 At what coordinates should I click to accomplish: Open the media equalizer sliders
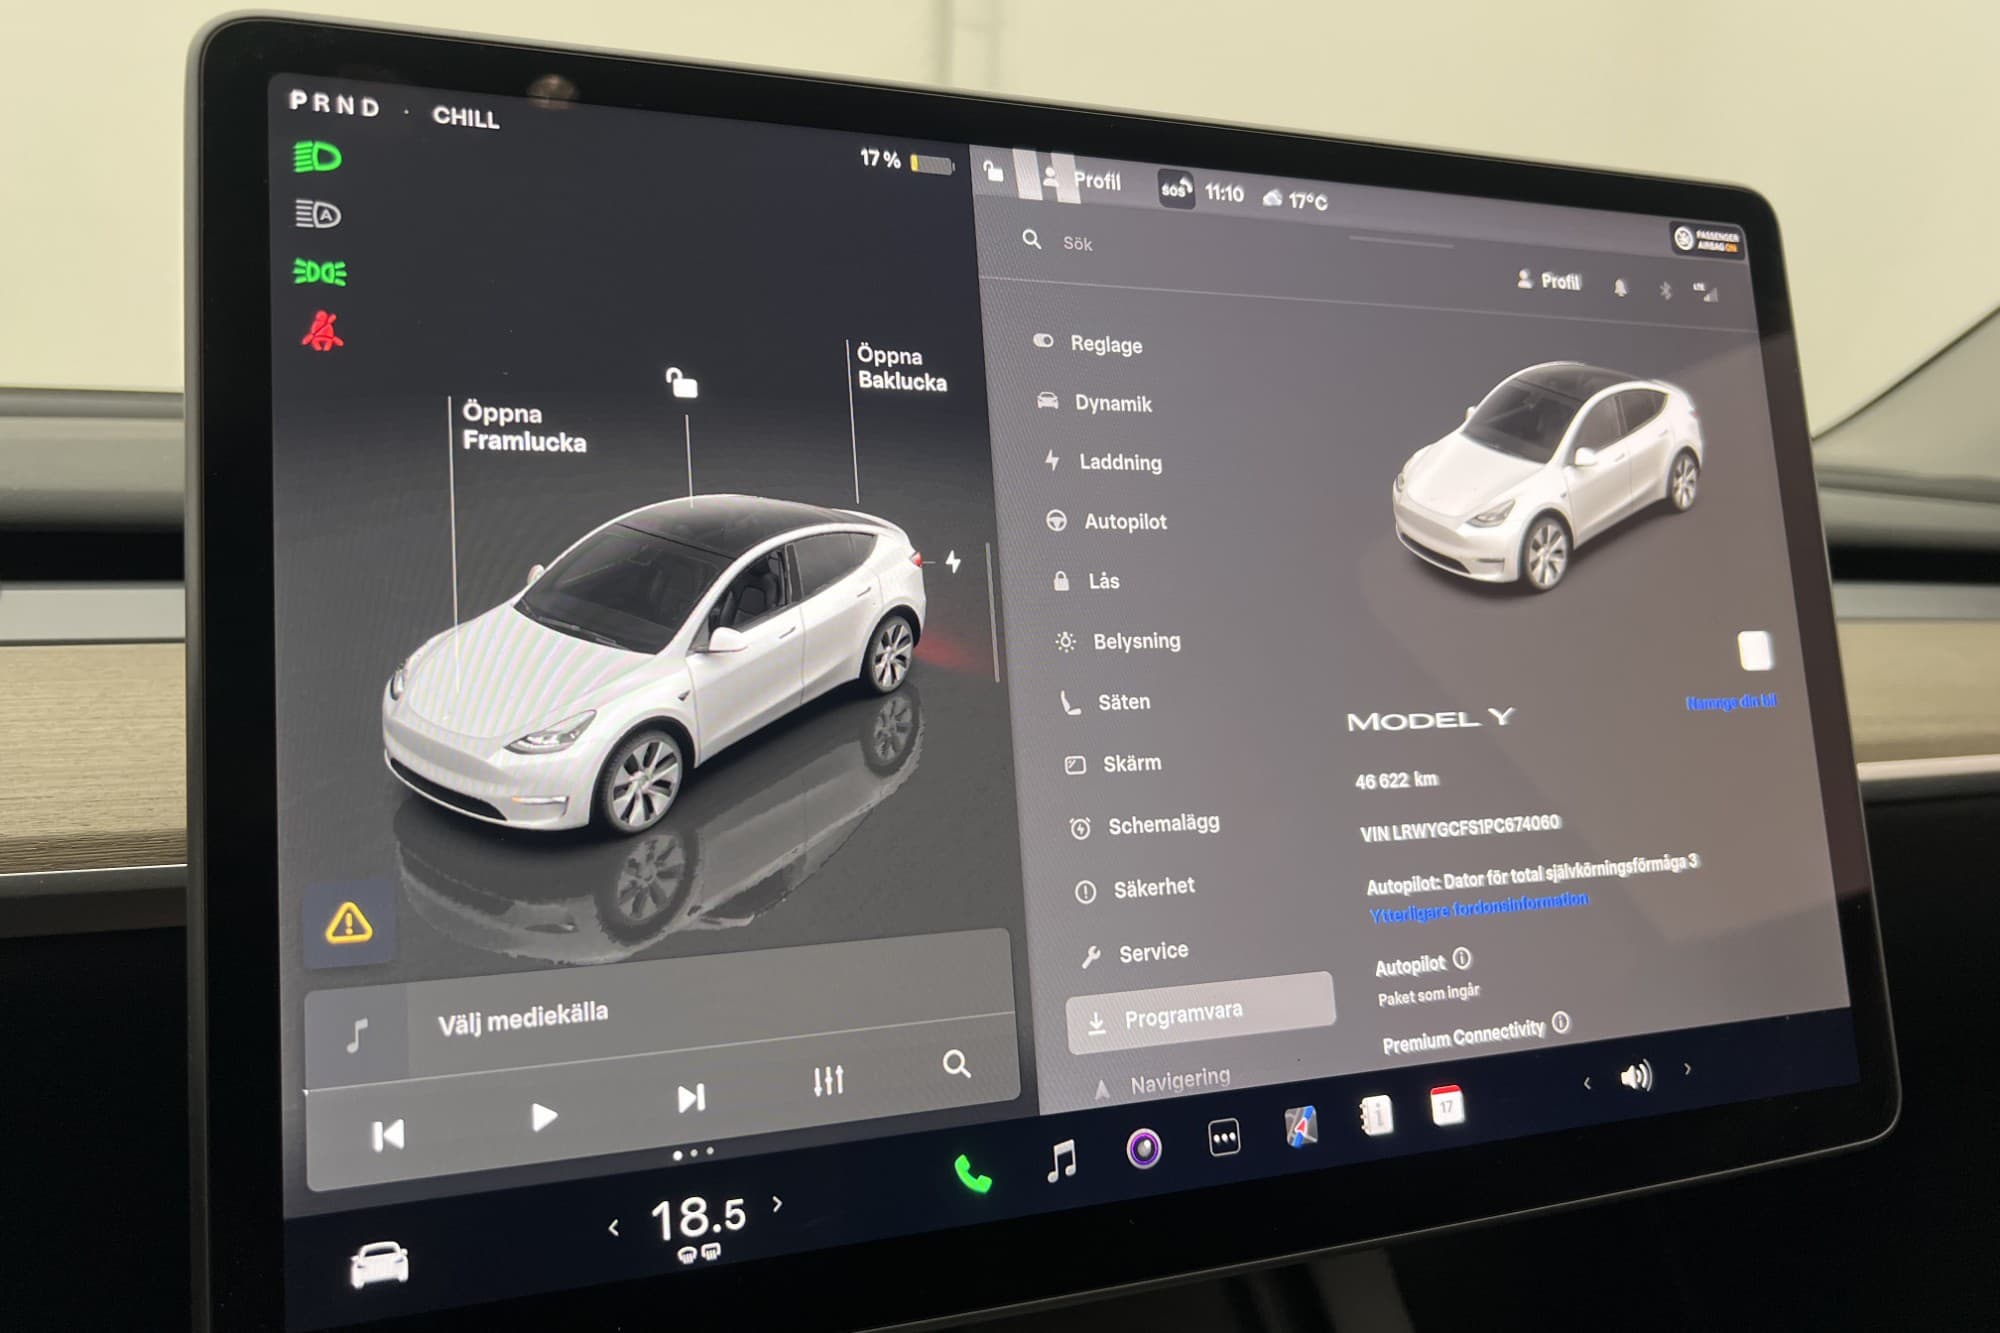click(828, 1080)
